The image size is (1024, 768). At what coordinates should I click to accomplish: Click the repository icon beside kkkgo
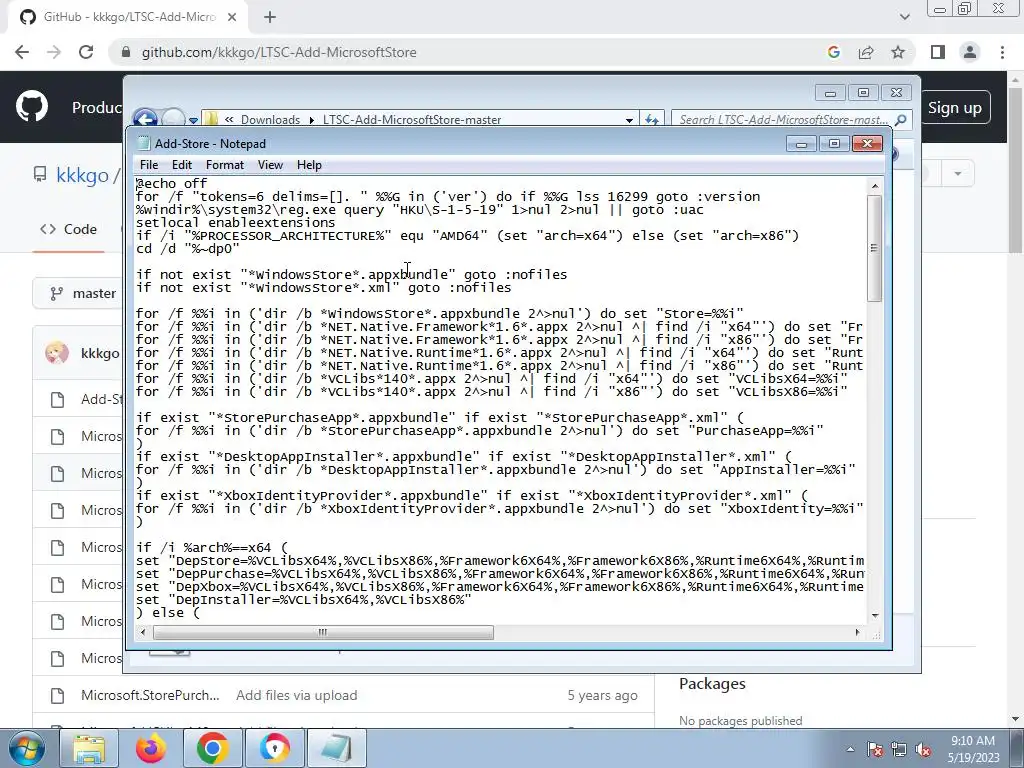pos(40,174)
